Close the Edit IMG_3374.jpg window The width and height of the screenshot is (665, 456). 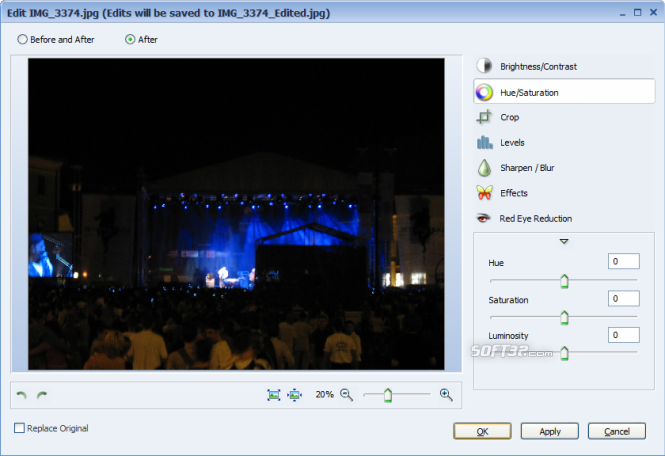click(x=653, y=12)
